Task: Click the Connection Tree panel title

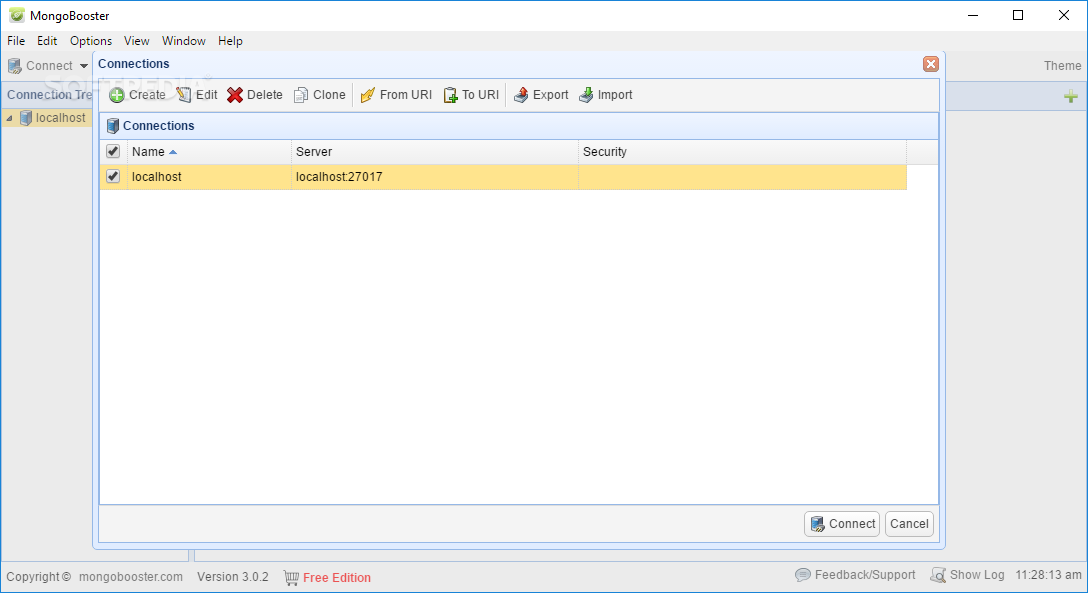Action: (49, 95)
